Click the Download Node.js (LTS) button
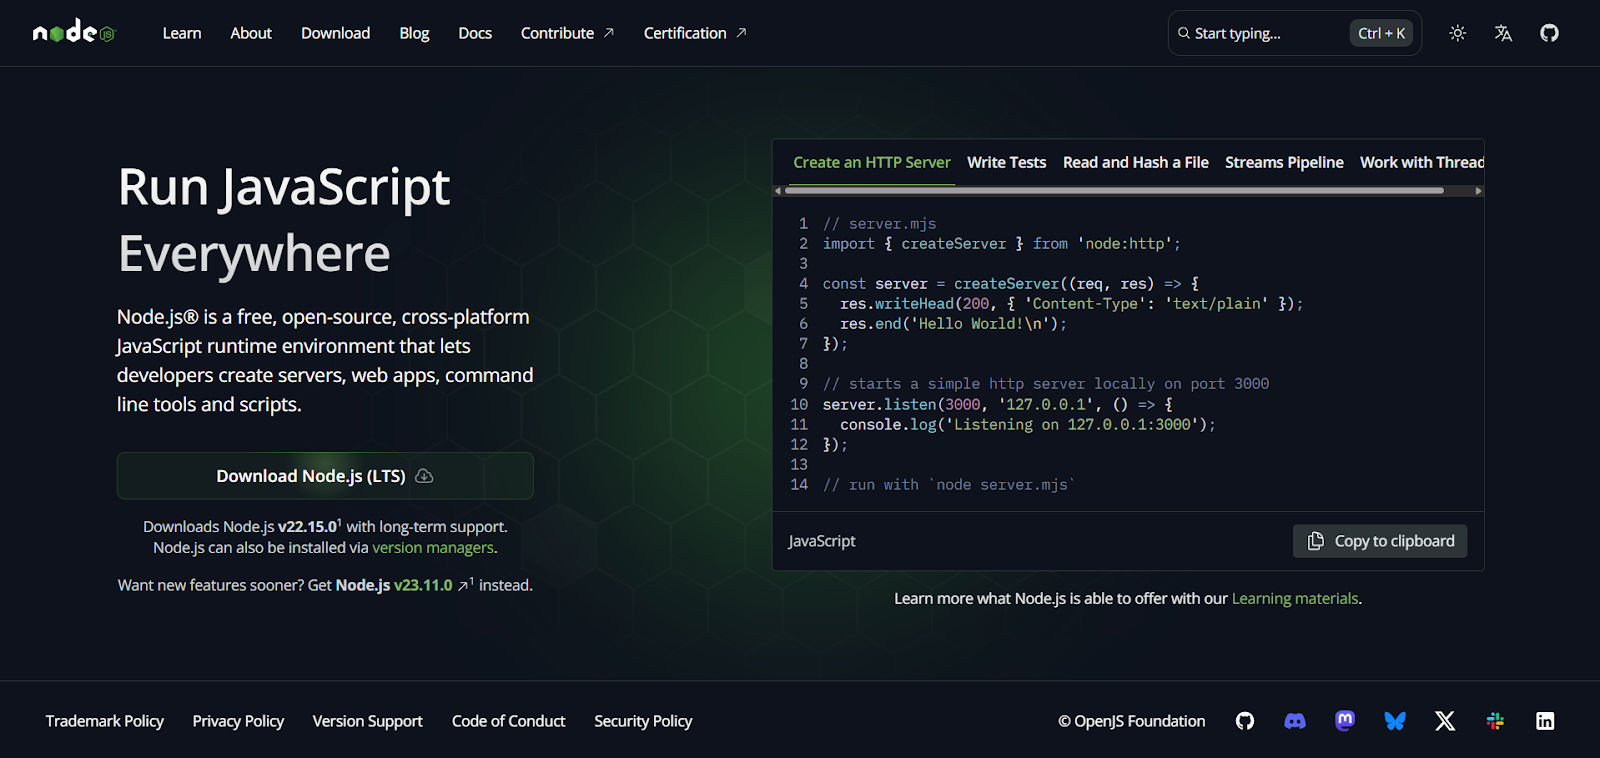The width and height of the screenshot is (1600, 758). (x=325, y=476)
